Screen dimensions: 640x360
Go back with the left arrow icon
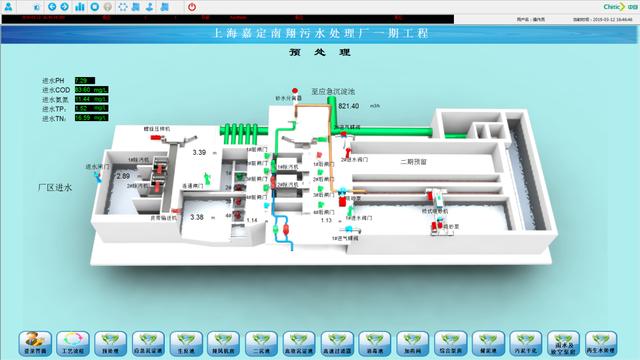coord(52,7)
